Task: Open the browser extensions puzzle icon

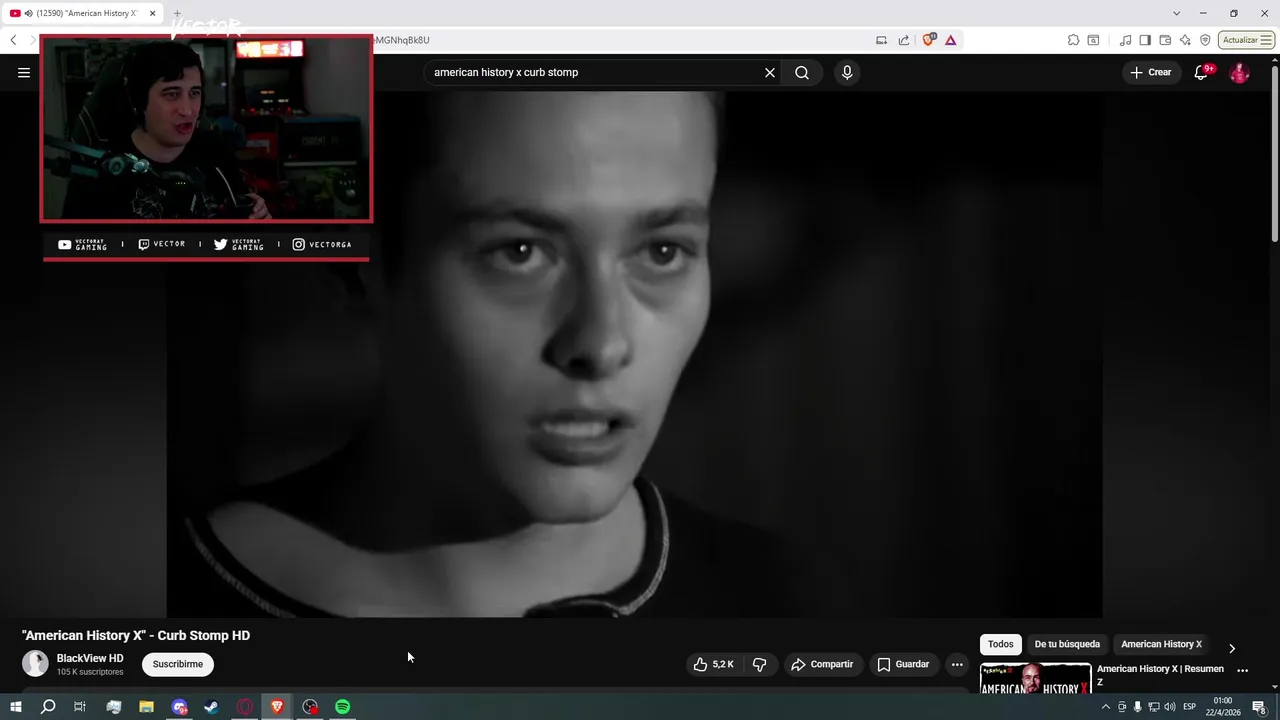Action: click(1073, 40)
